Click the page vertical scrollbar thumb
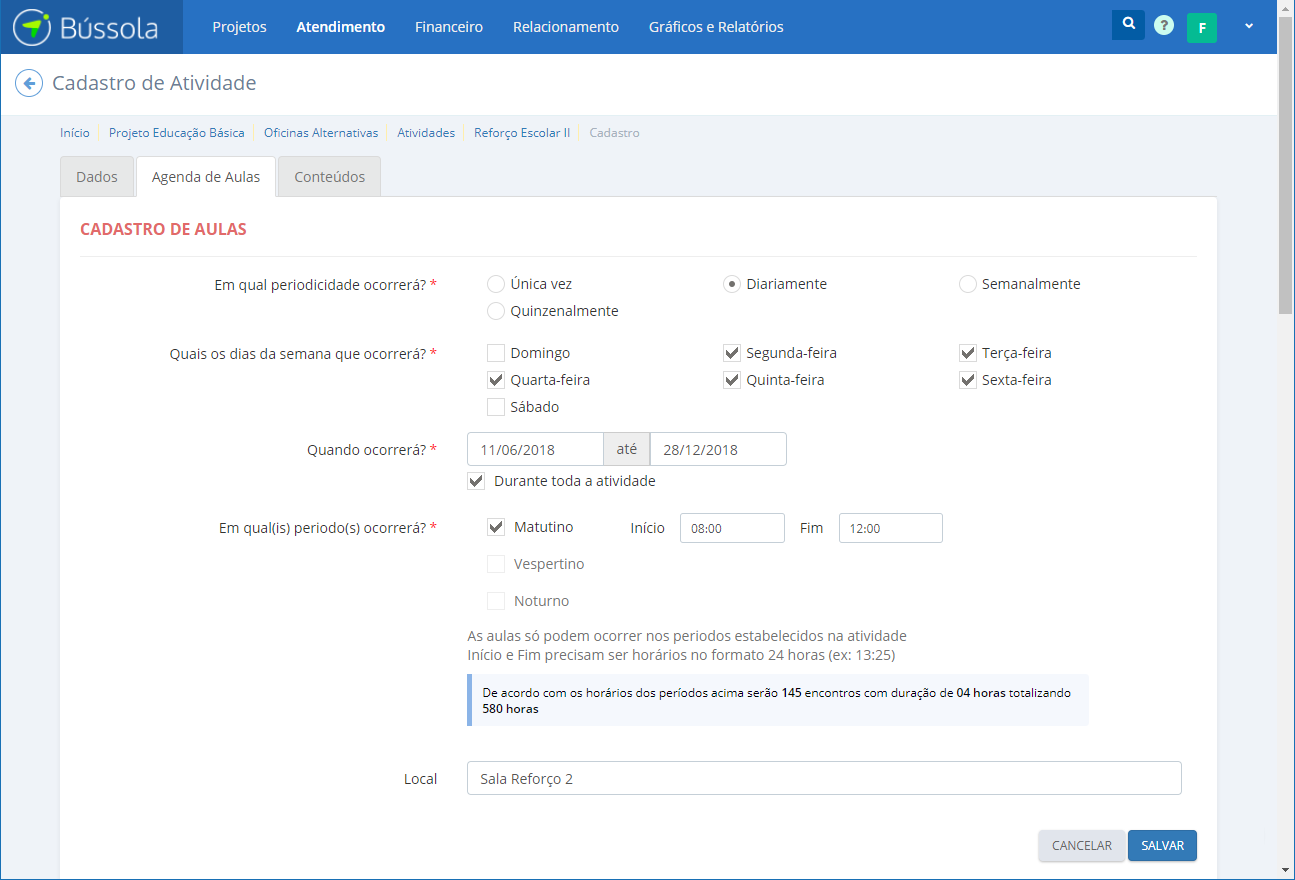The image size is (1295, 880). coord(1286,165)
